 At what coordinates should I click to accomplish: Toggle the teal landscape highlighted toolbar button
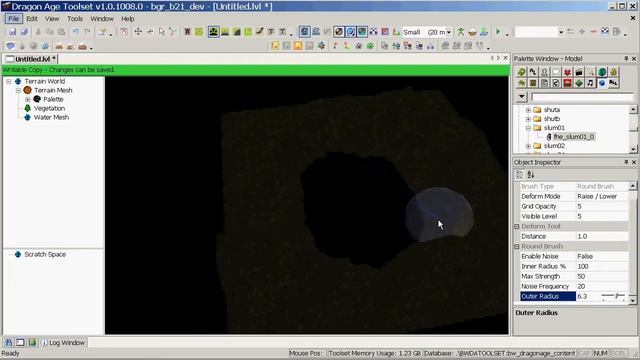click(362, 32)
